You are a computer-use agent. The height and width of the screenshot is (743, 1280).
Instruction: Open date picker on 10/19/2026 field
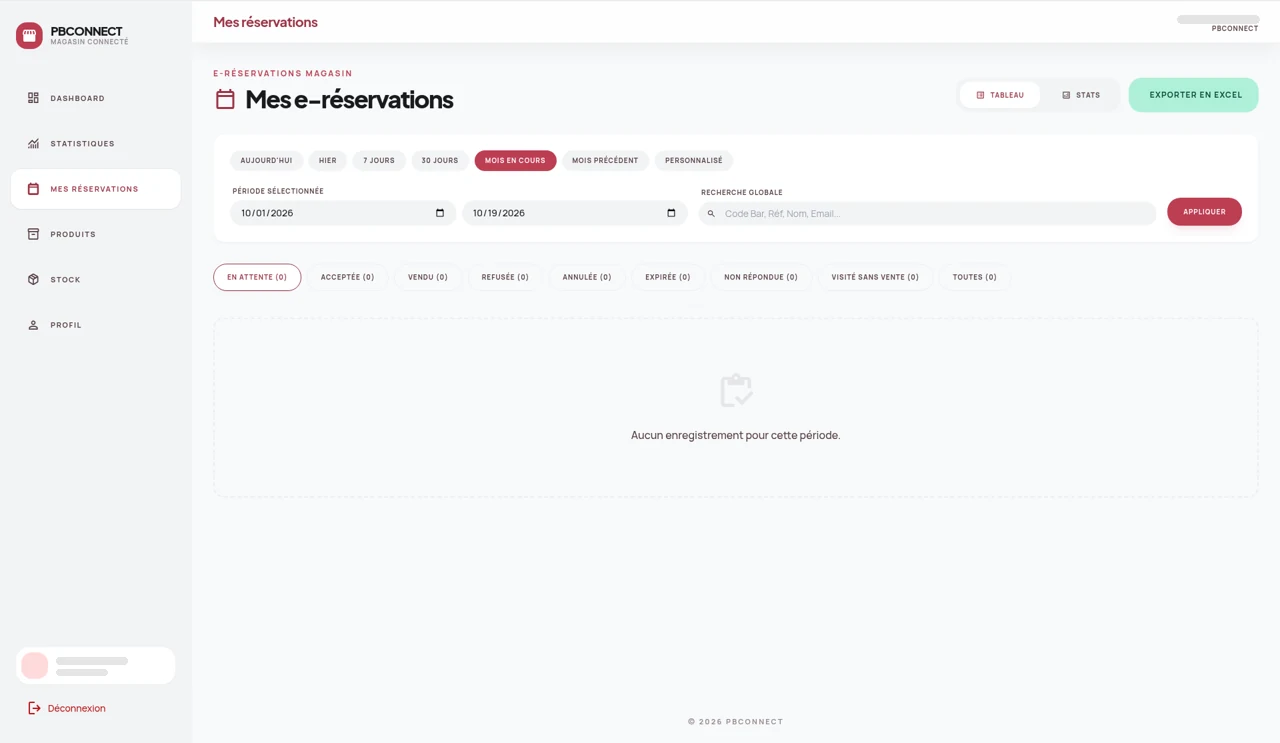click(671, 213)
